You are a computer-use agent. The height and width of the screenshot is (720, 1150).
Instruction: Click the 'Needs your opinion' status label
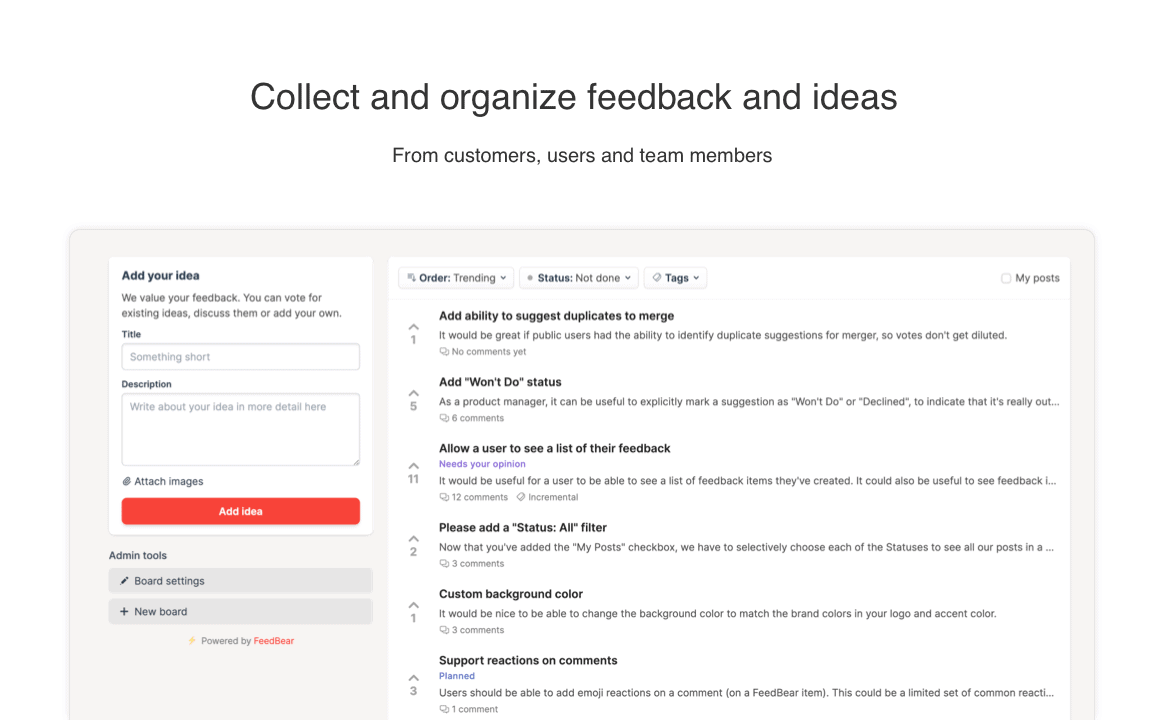(482, 464)
